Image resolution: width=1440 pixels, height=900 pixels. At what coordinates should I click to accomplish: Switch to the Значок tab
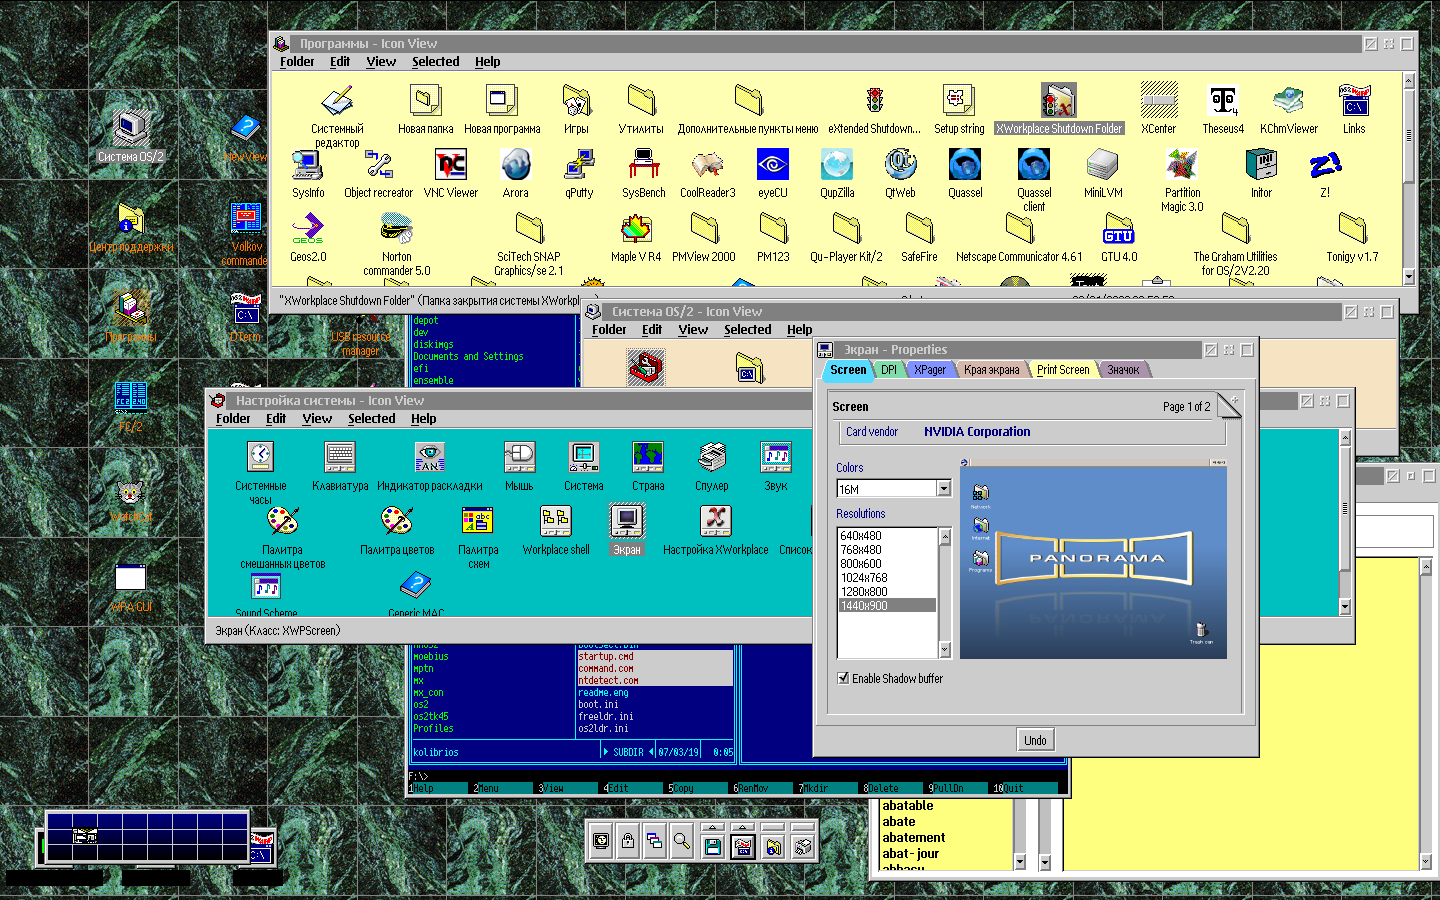(x=1123, y=370)
